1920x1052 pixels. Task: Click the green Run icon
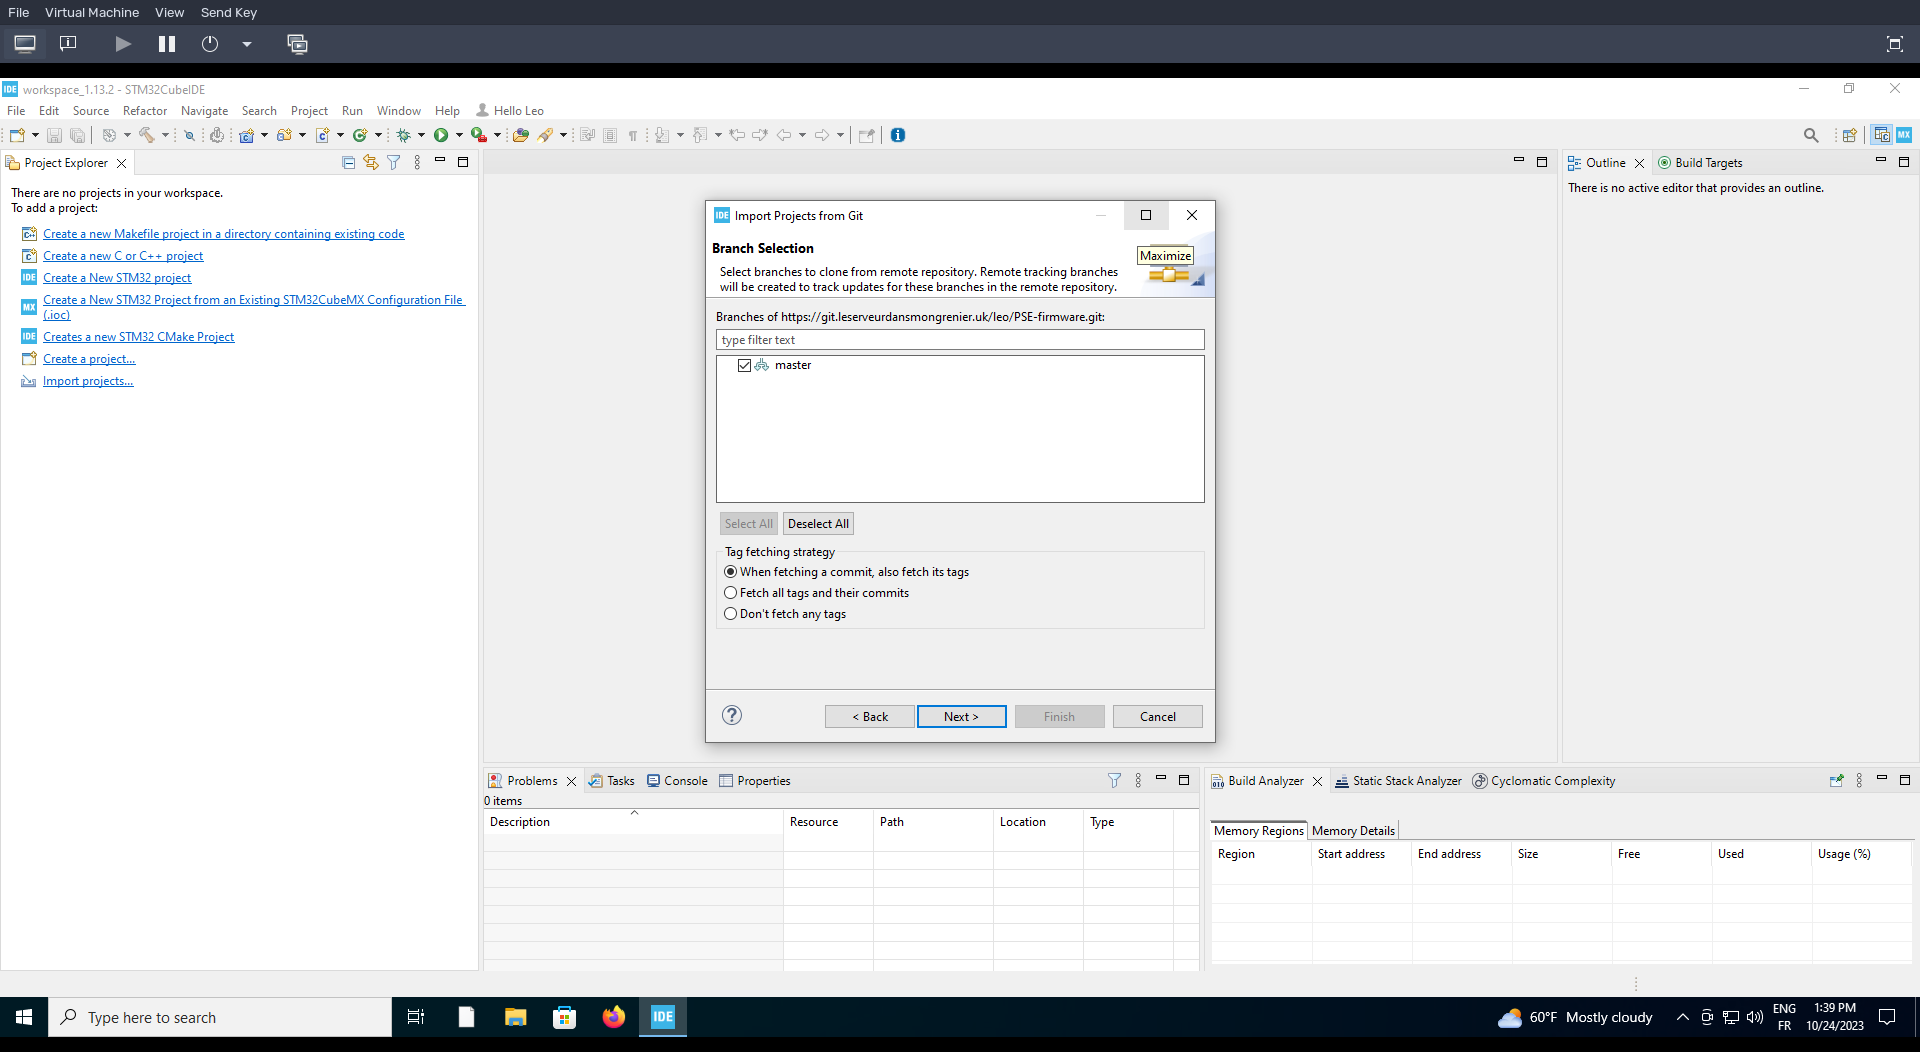tap(441, 135)
